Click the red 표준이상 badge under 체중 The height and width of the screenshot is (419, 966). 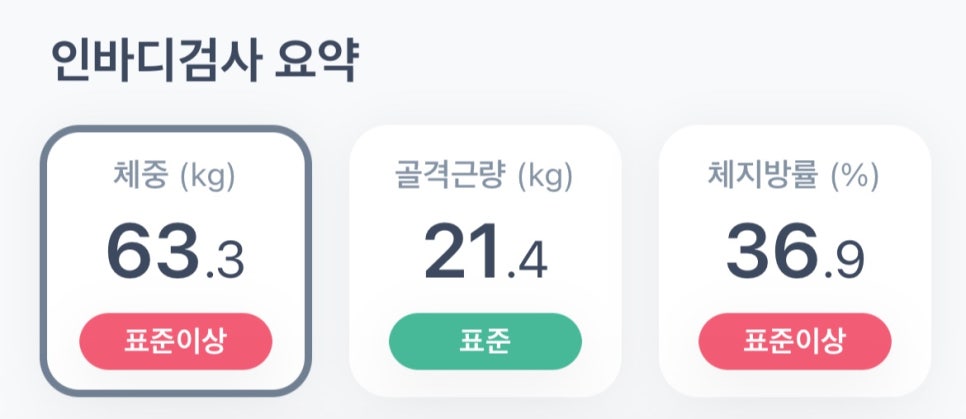[175, 341]
